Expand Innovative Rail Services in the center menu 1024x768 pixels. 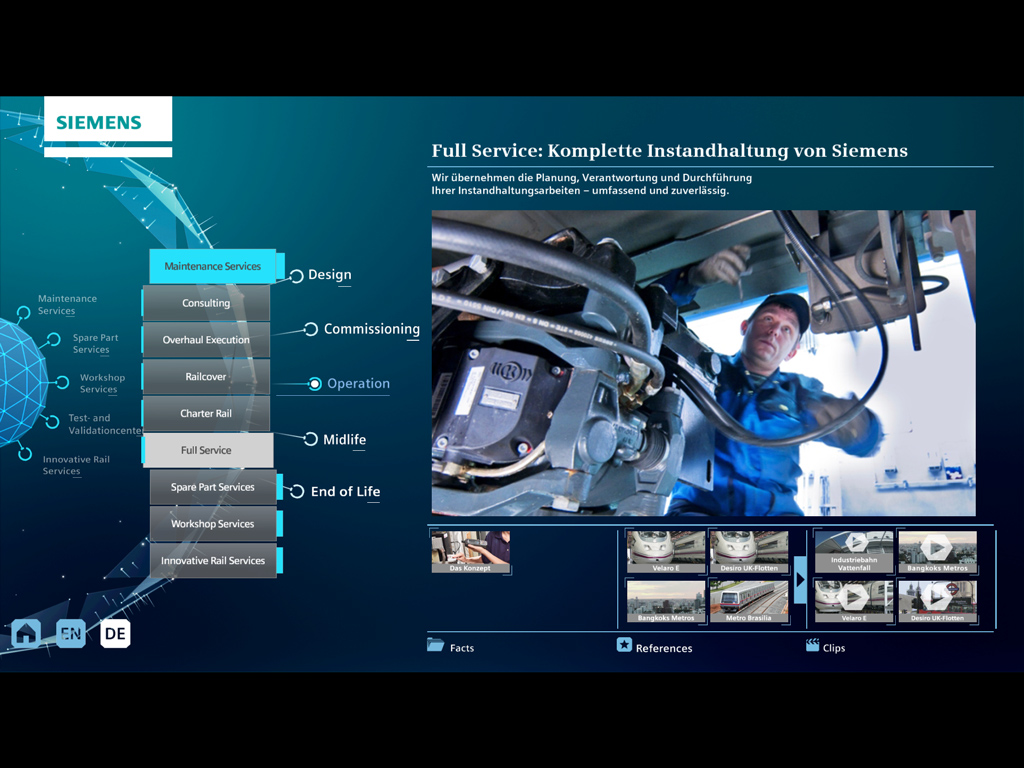213,560
